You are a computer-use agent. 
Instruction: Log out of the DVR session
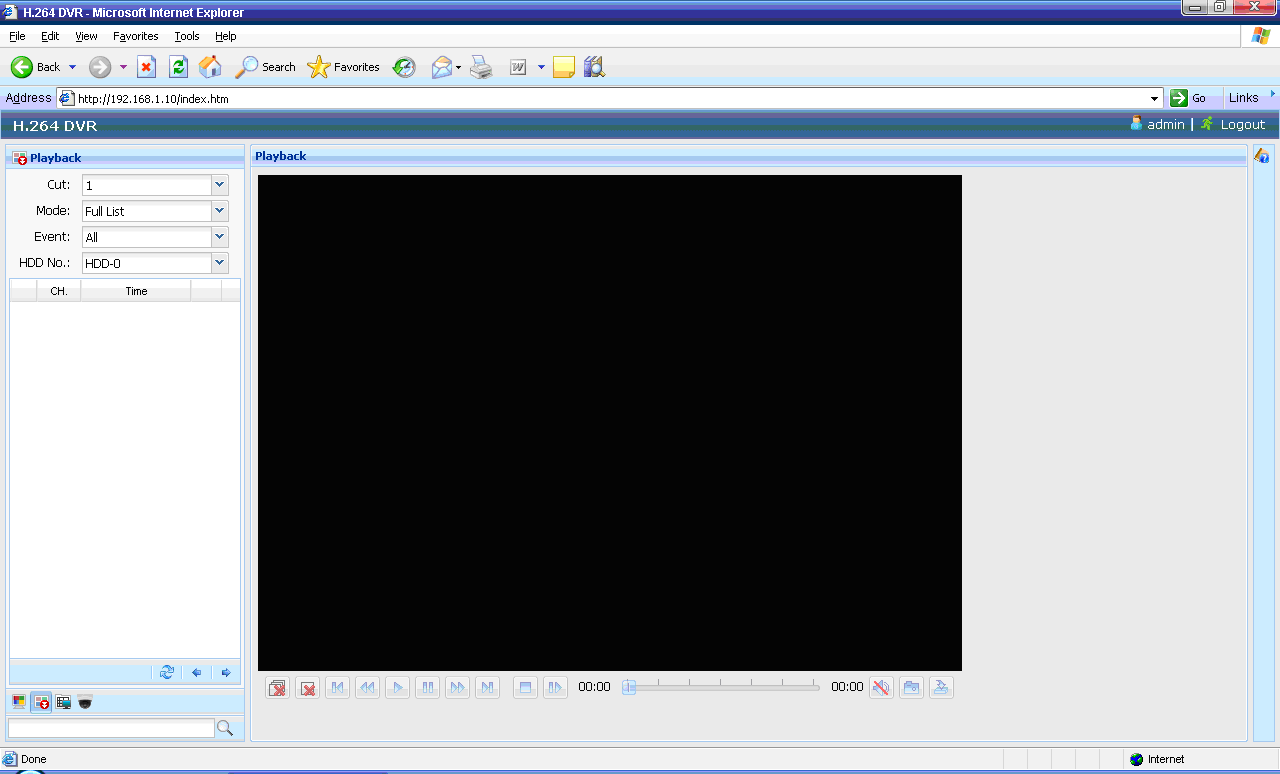1241,124
